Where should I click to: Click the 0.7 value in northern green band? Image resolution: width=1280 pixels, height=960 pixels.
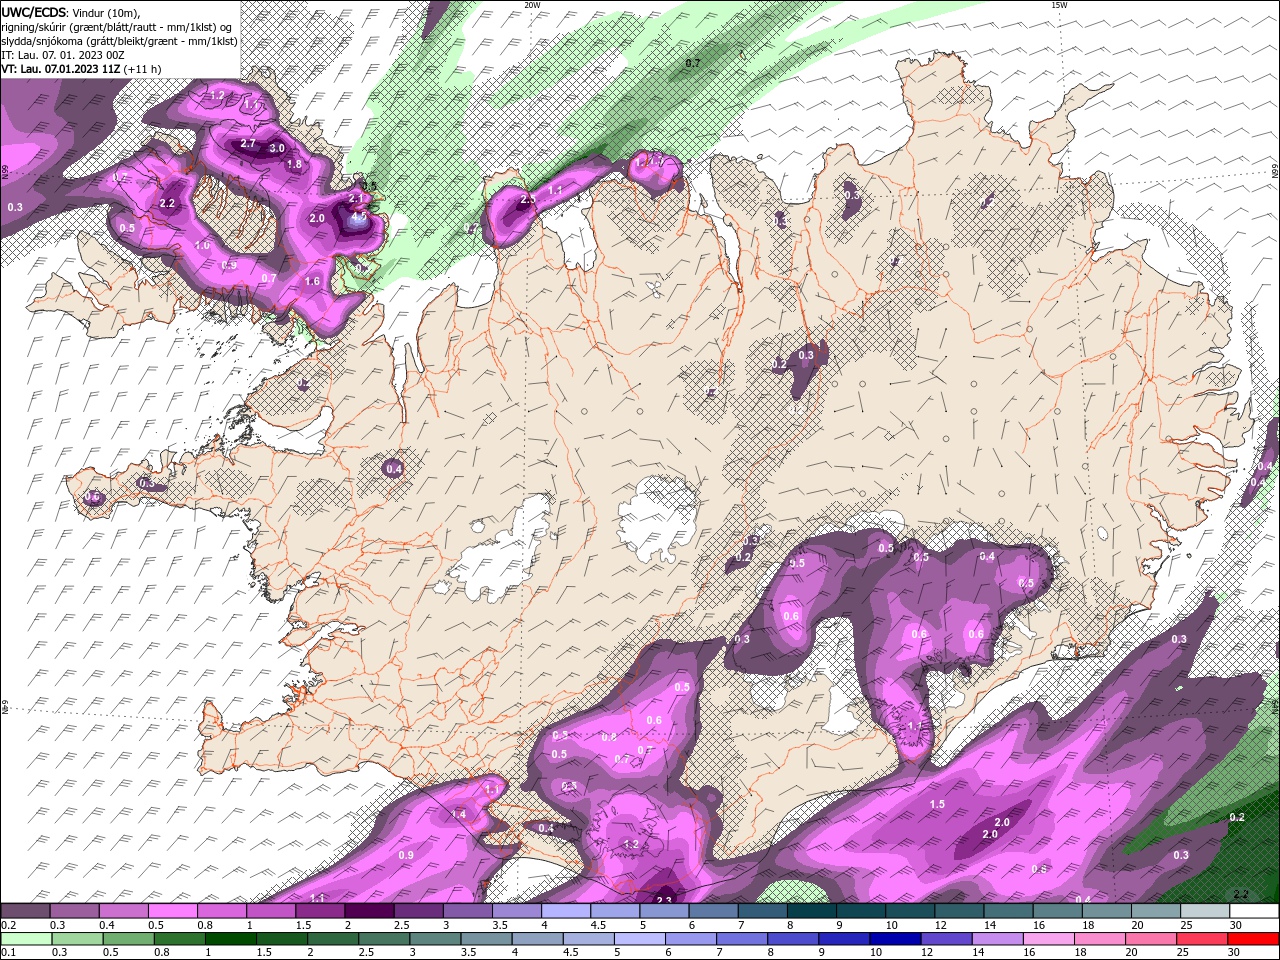pos(692,63)
